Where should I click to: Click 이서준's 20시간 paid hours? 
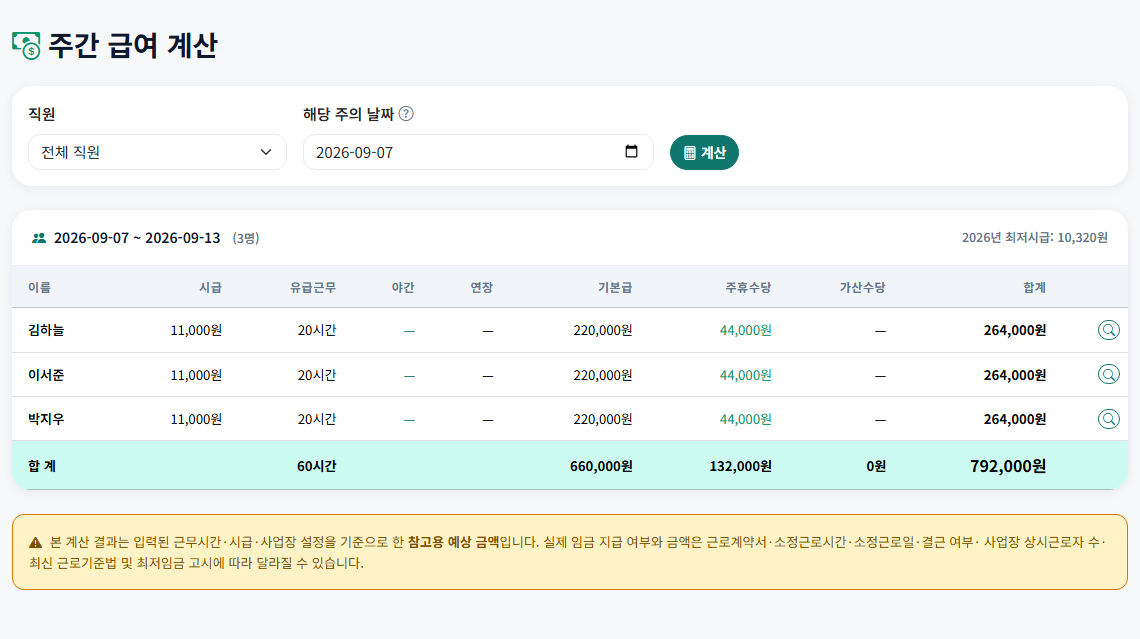(x=316, y=375)
